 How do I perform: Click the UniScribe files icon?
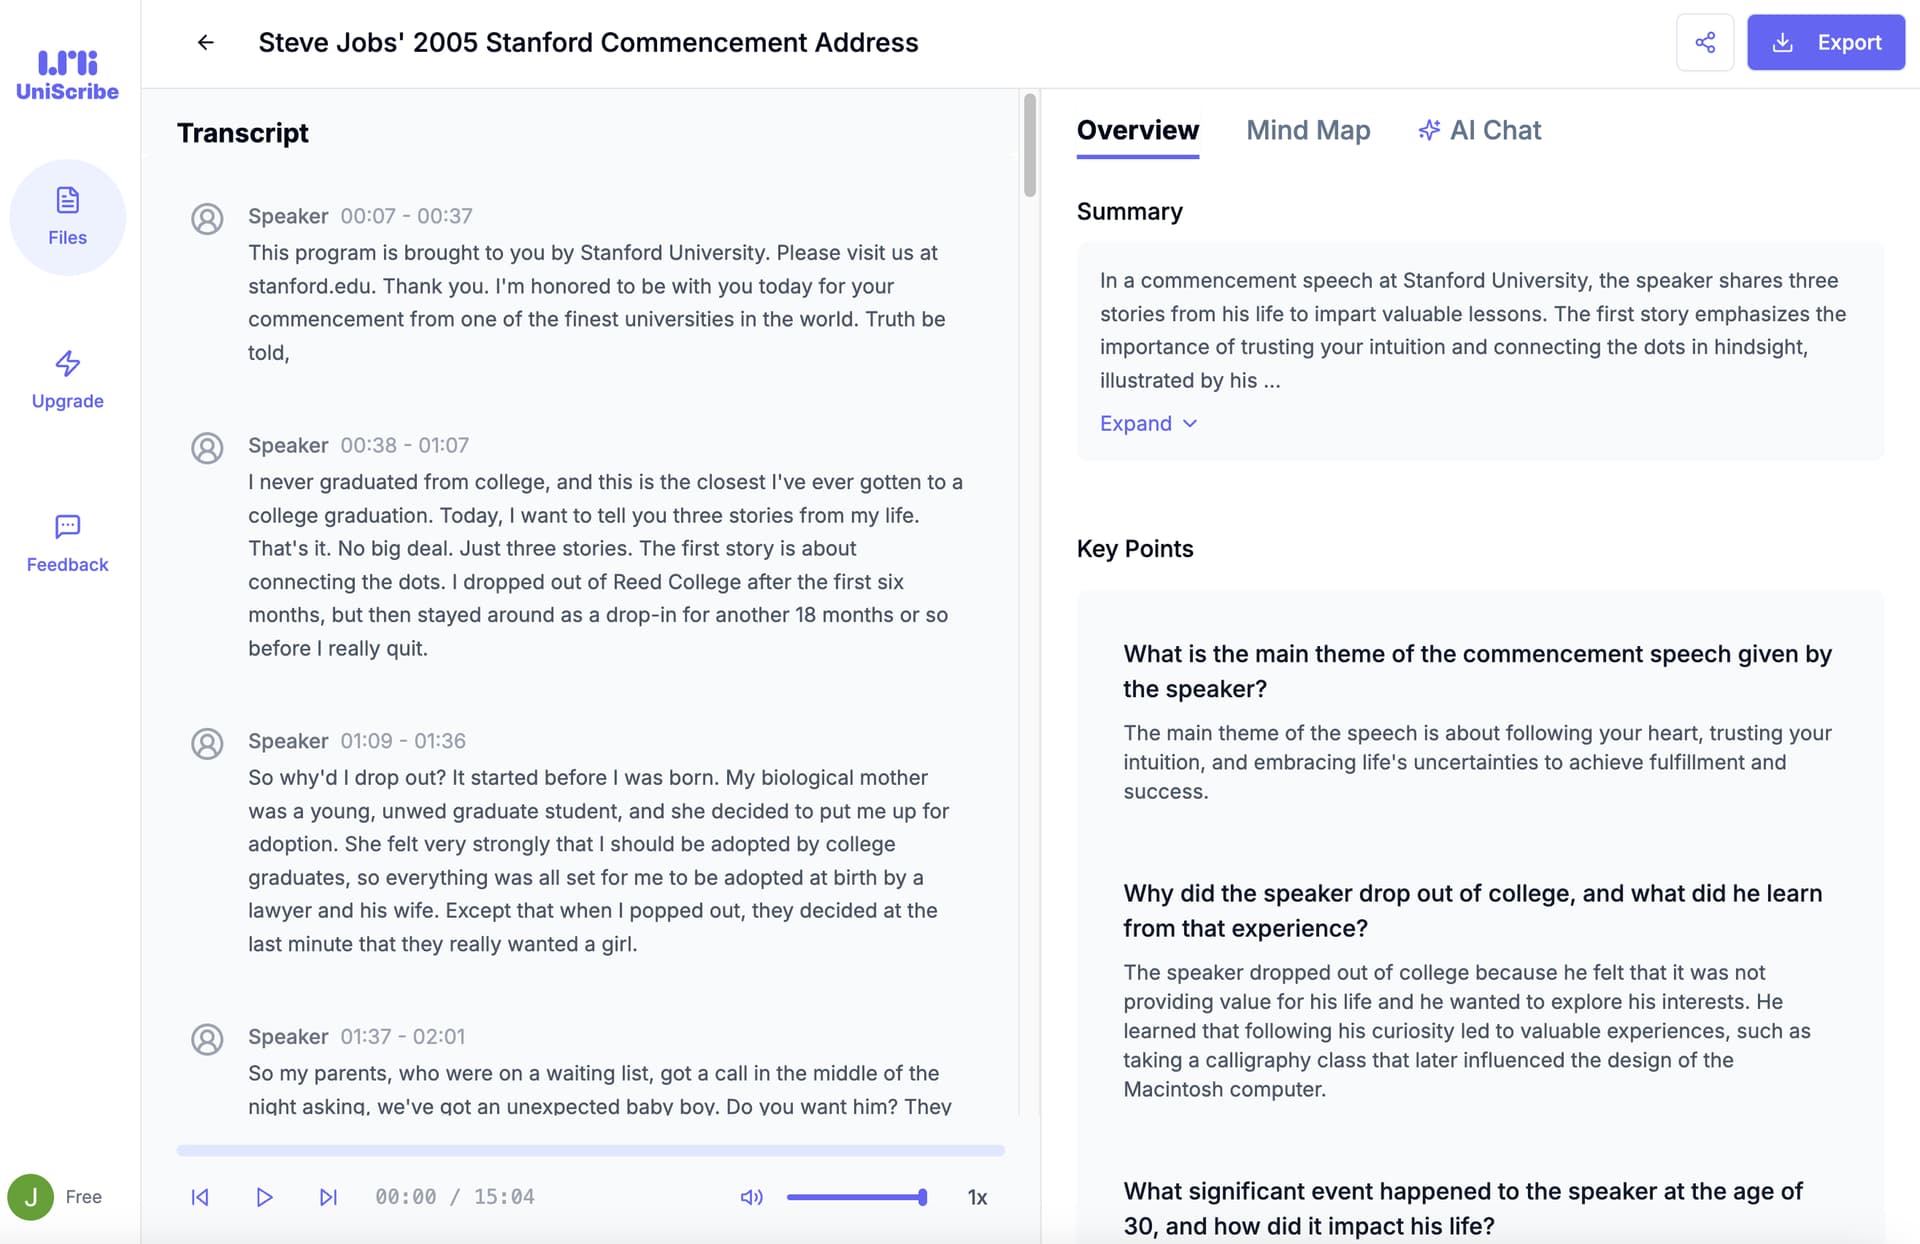click(x=66, y=215)
